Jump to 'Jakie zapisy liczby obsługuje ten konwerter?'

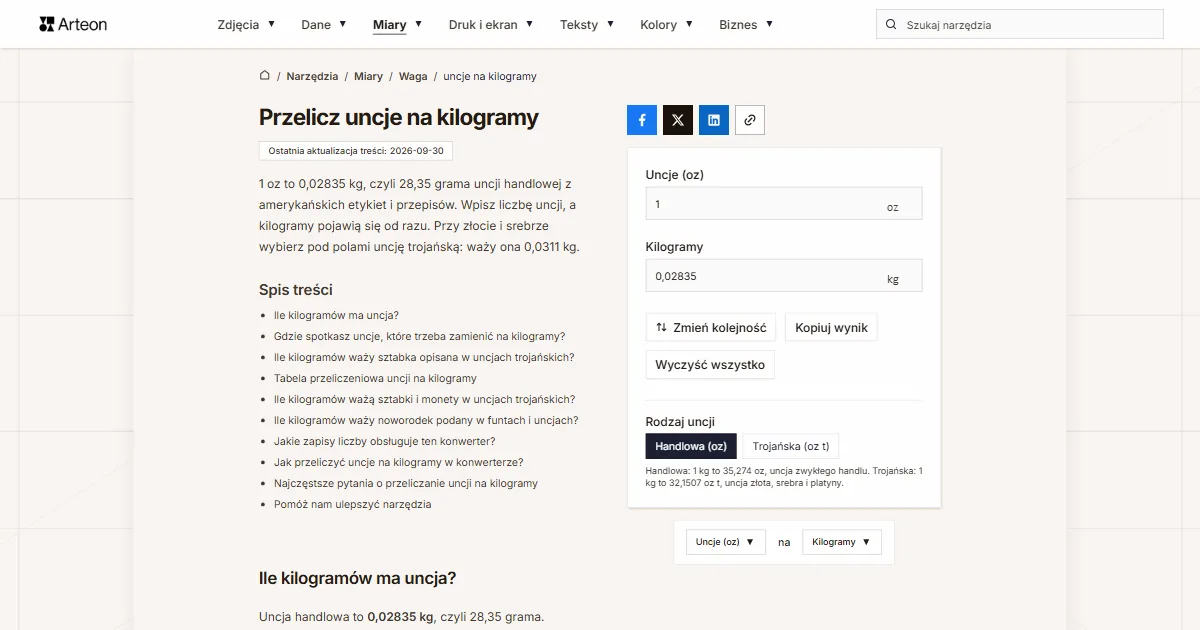click(x=385, y=441)
